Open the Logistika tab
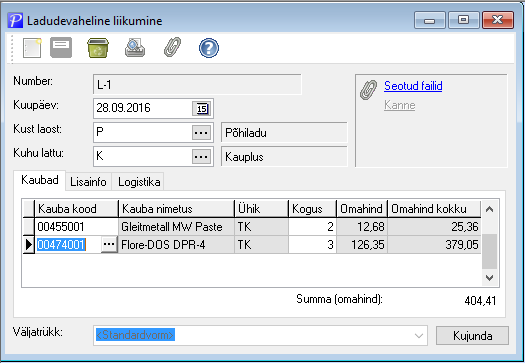Viewport: 525px width, 363px height. click(x=139, y=182)
